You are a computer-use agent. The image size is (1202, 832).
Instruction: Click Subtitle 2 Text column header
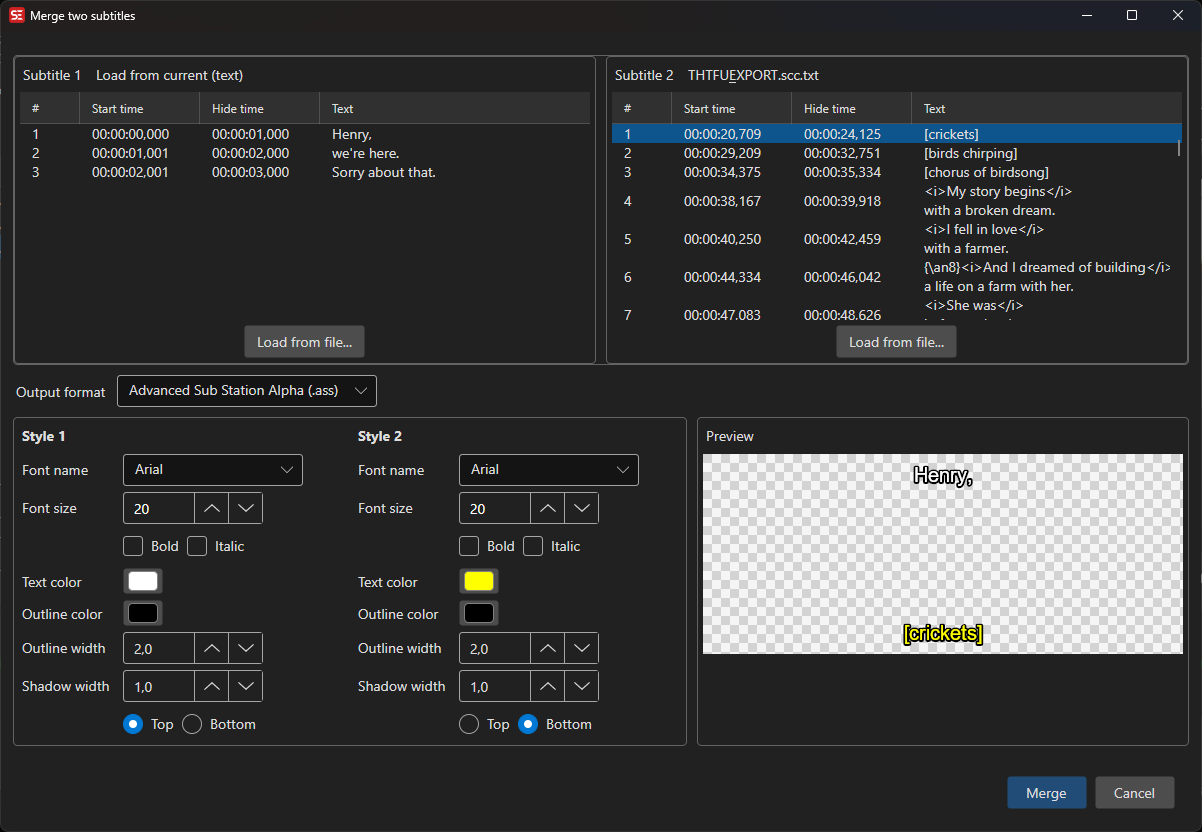tap(1047, 108)
